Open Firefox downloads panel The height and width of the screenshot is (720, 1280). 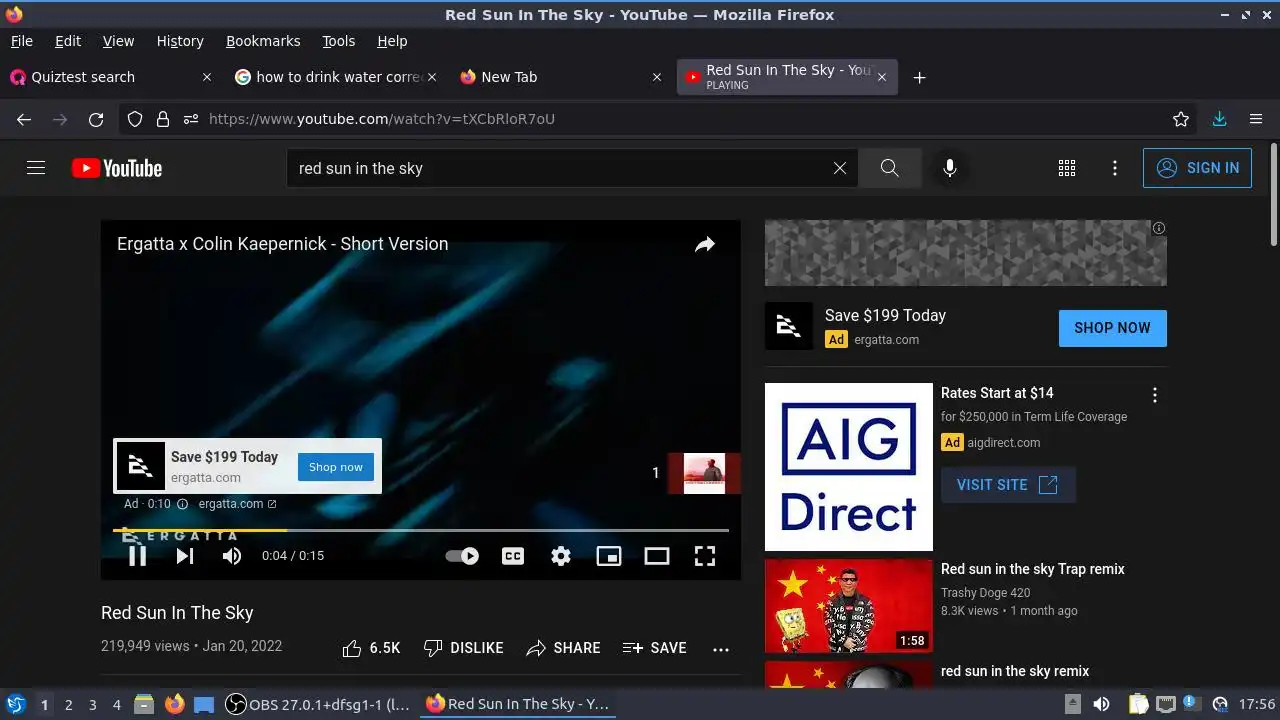click(x=1219, y=119)
